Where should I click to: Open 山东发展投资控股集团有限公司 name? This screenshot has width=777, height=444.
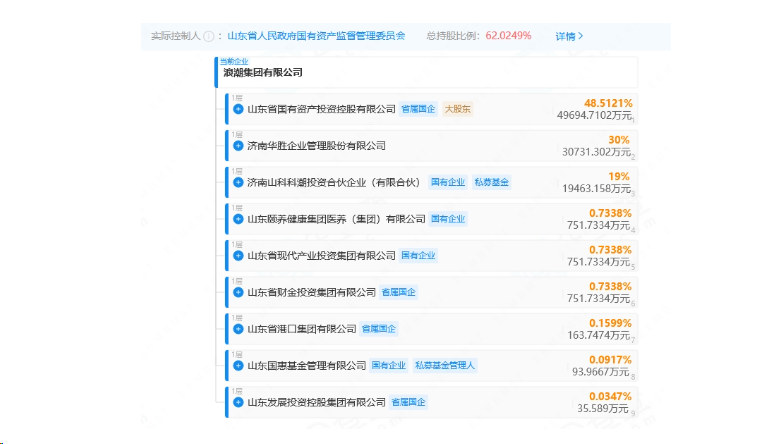point(316,402)
